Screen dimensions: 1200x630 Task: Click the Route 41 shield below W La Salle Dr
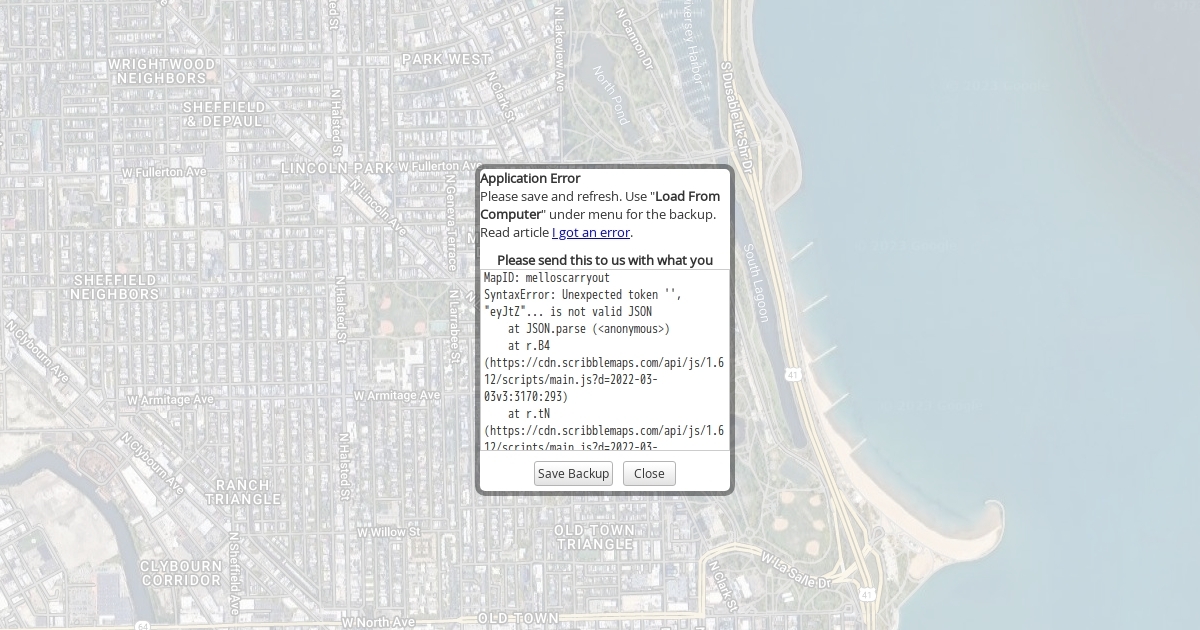[x=867, y=595]
